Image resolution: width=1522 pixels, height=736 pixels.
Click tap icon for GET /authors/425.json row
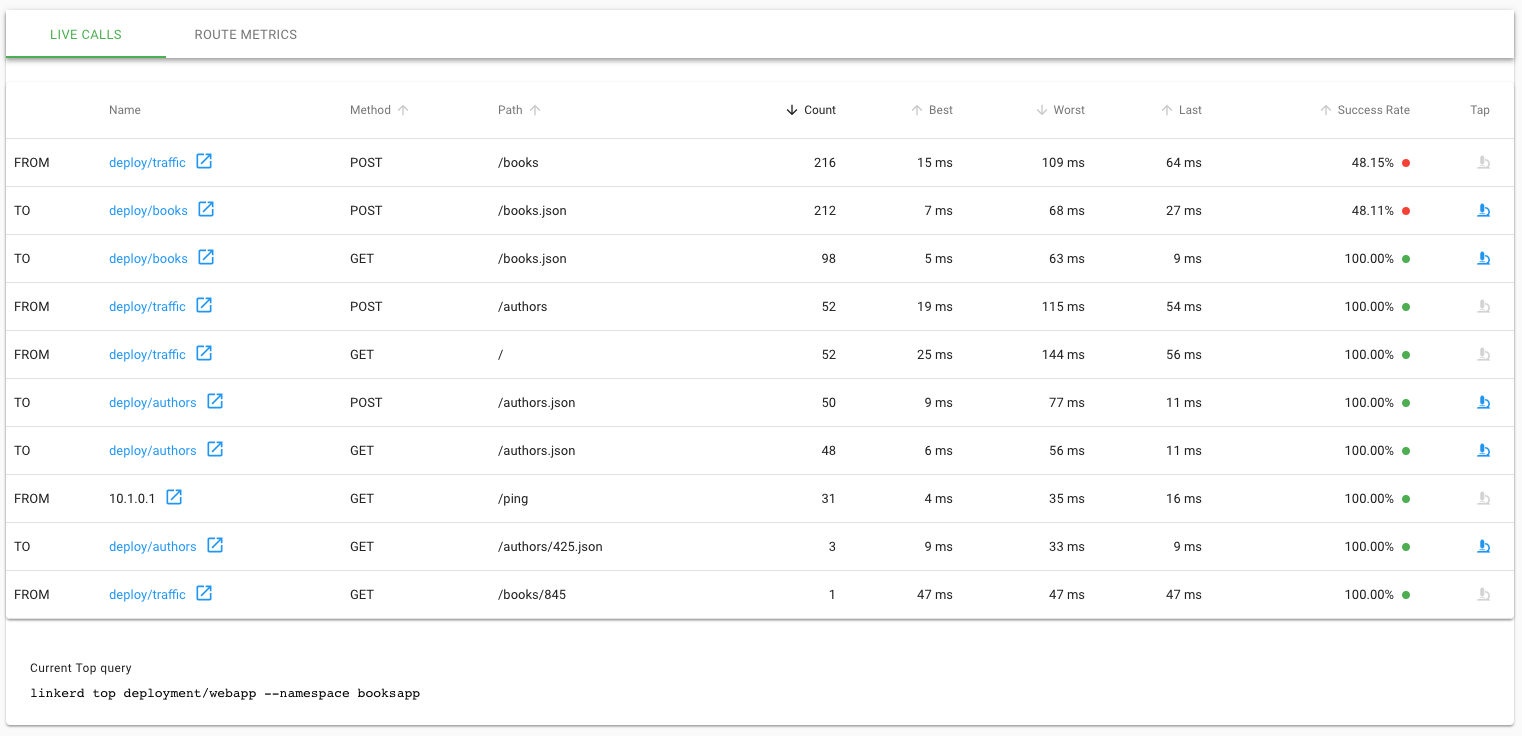[1484, 546]
